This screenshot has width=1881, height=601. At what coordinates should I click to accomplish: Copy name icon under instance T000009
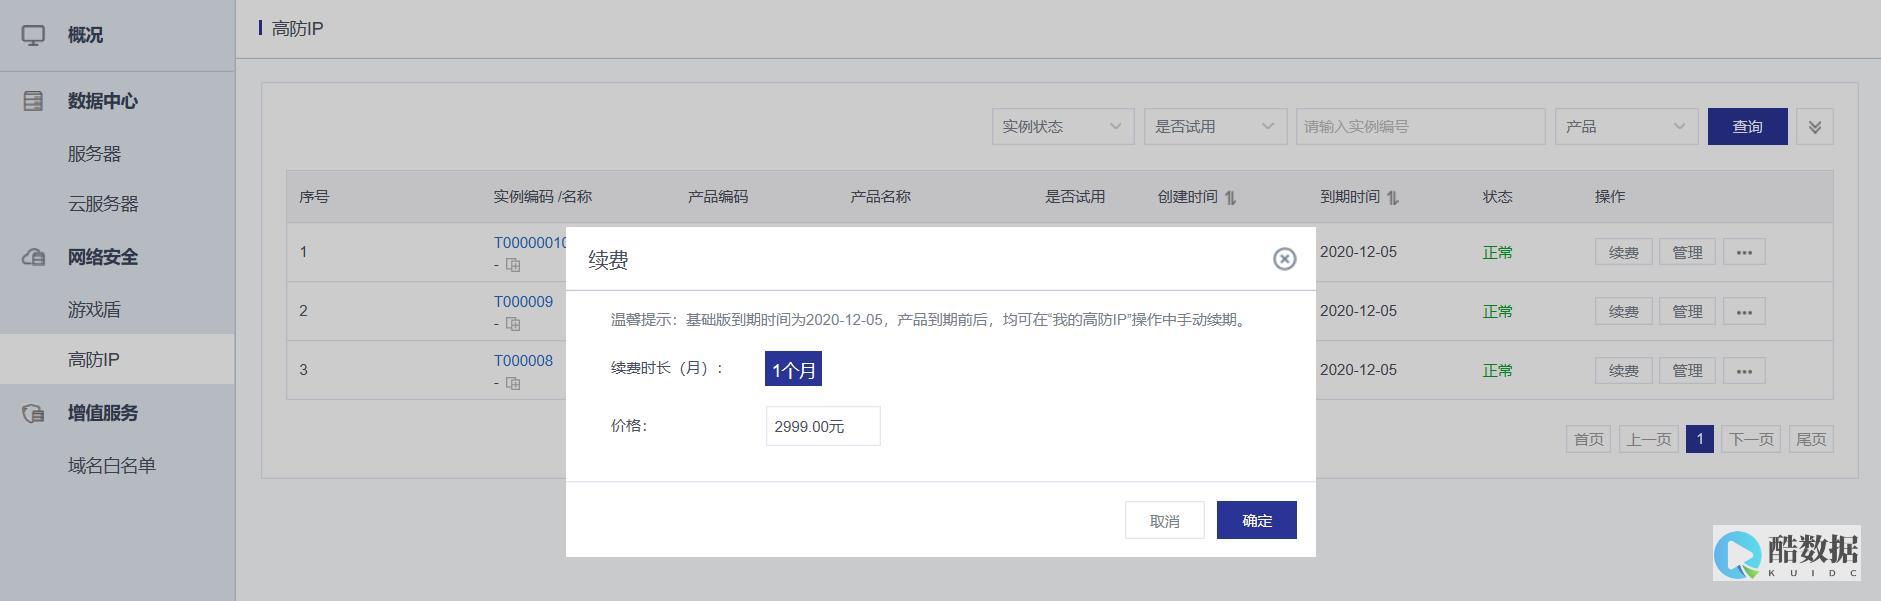[x=513, y=324]
